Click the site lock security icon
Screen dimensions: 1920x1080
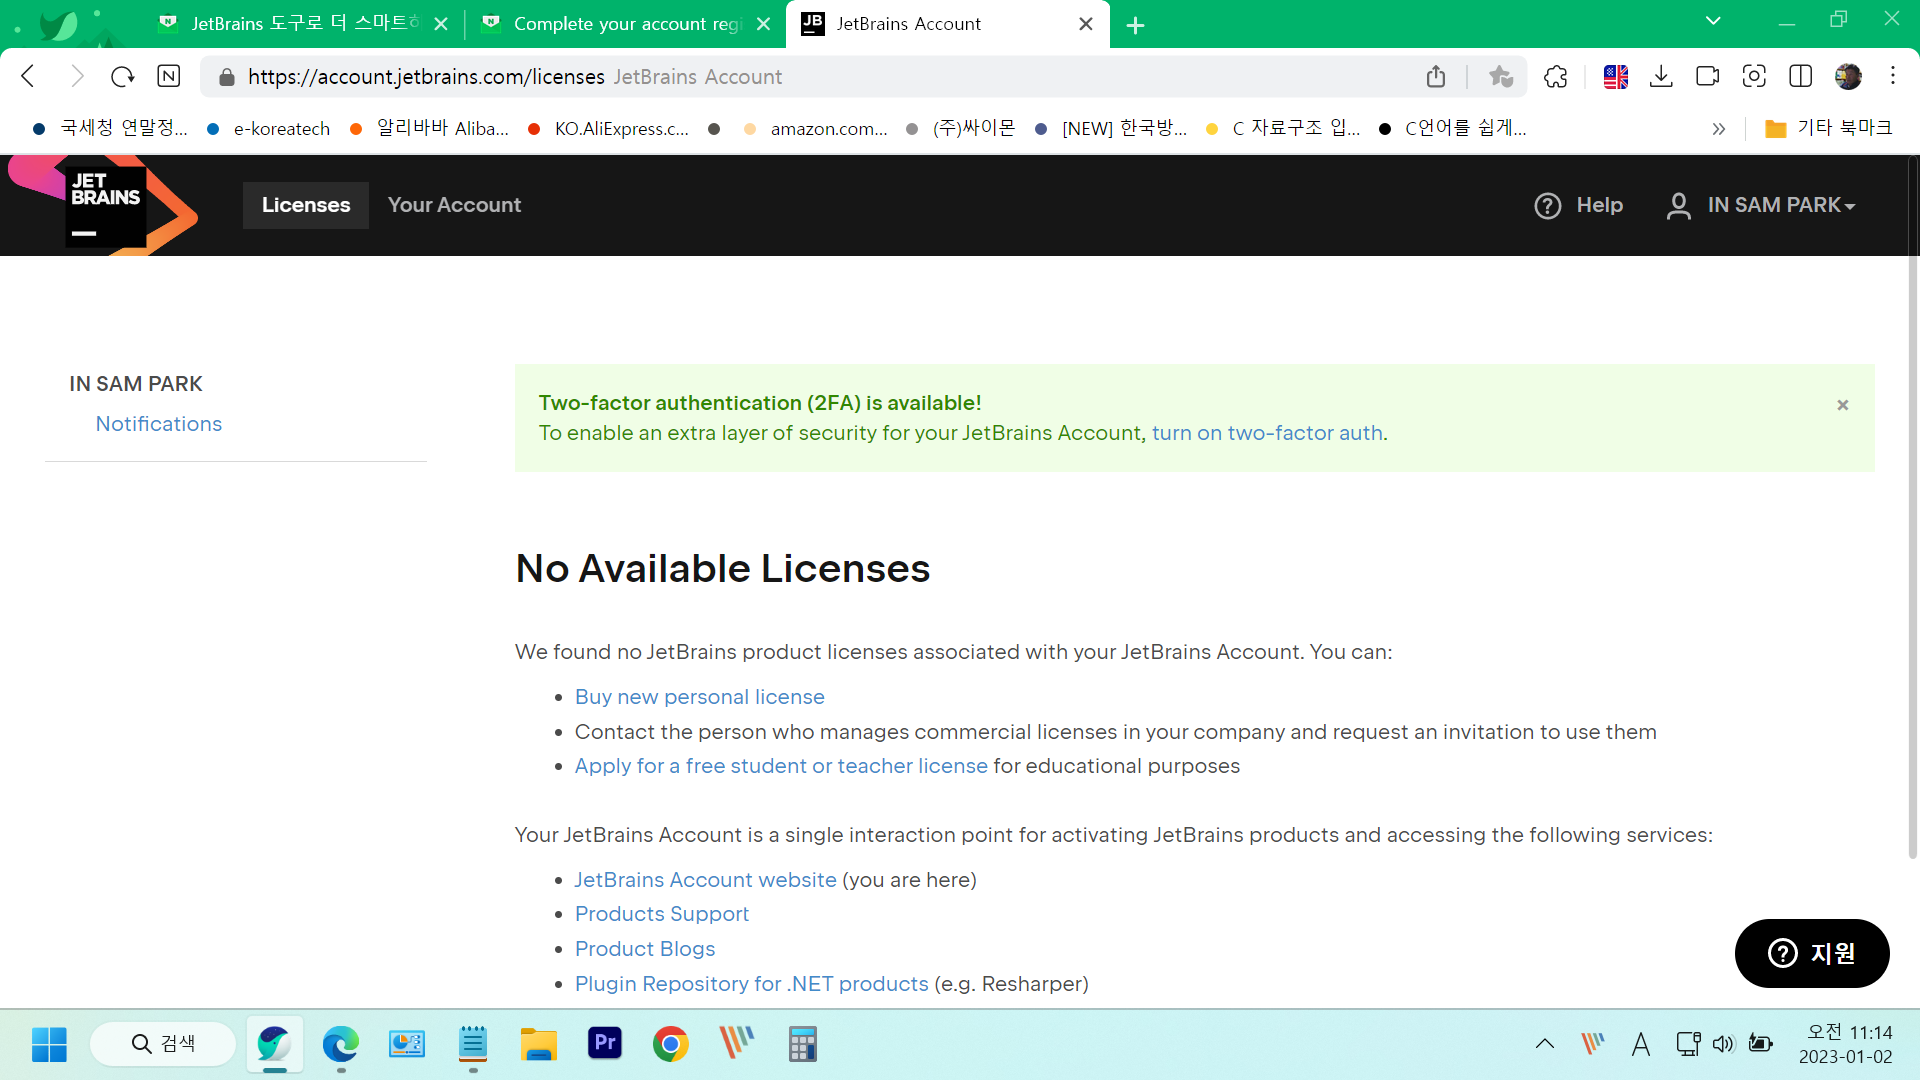click(227, 77)
